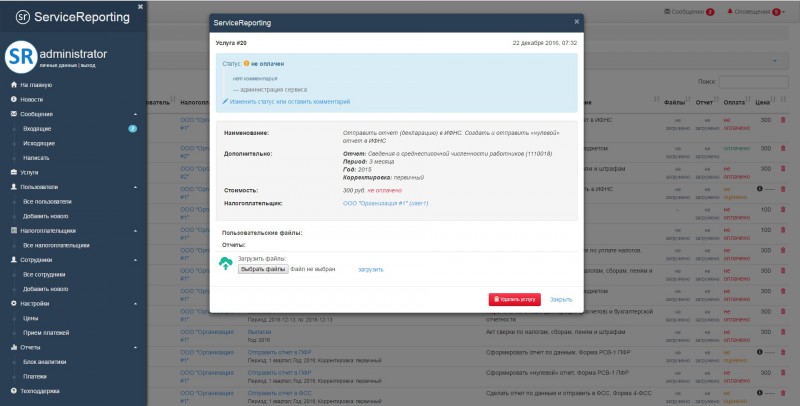
Task: Select Написать in the sidebar
Action: pyautogui.click(x=36, y=158)
